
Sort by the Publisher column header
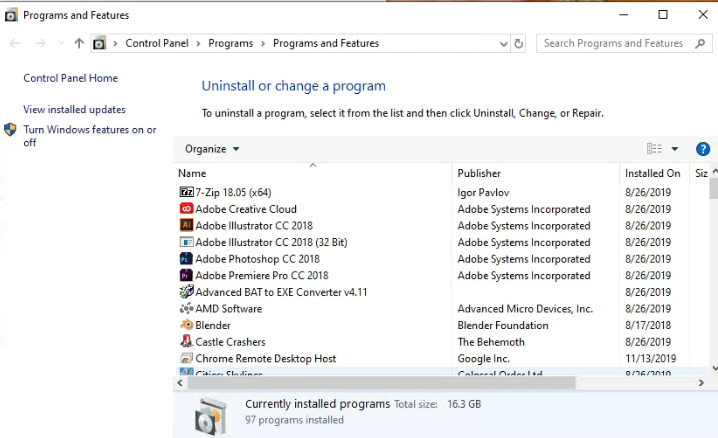click(x=479, y=173)
